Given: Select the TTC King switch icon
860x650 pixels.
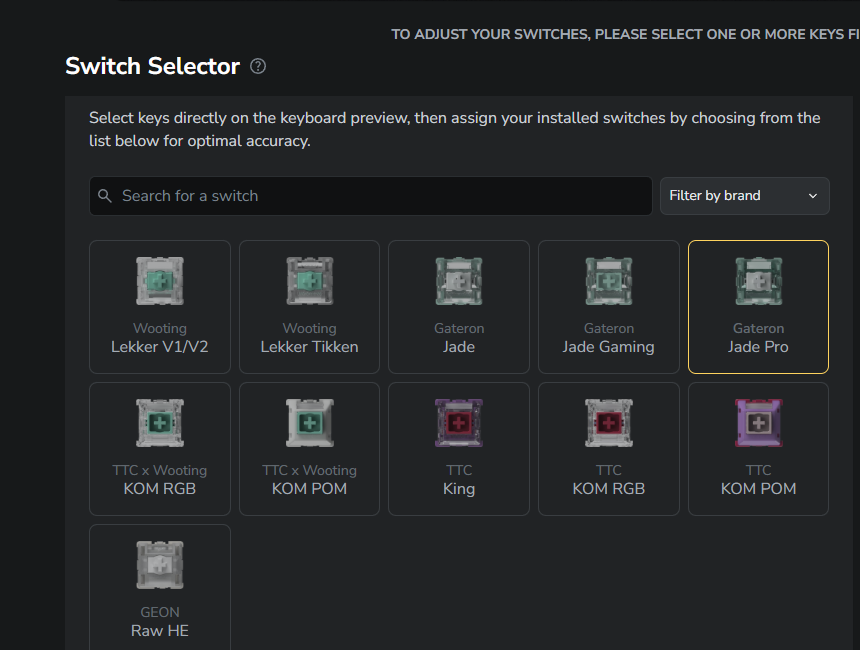Looking at the screenshot, I should pyautogui.click(x=459, y=423).
